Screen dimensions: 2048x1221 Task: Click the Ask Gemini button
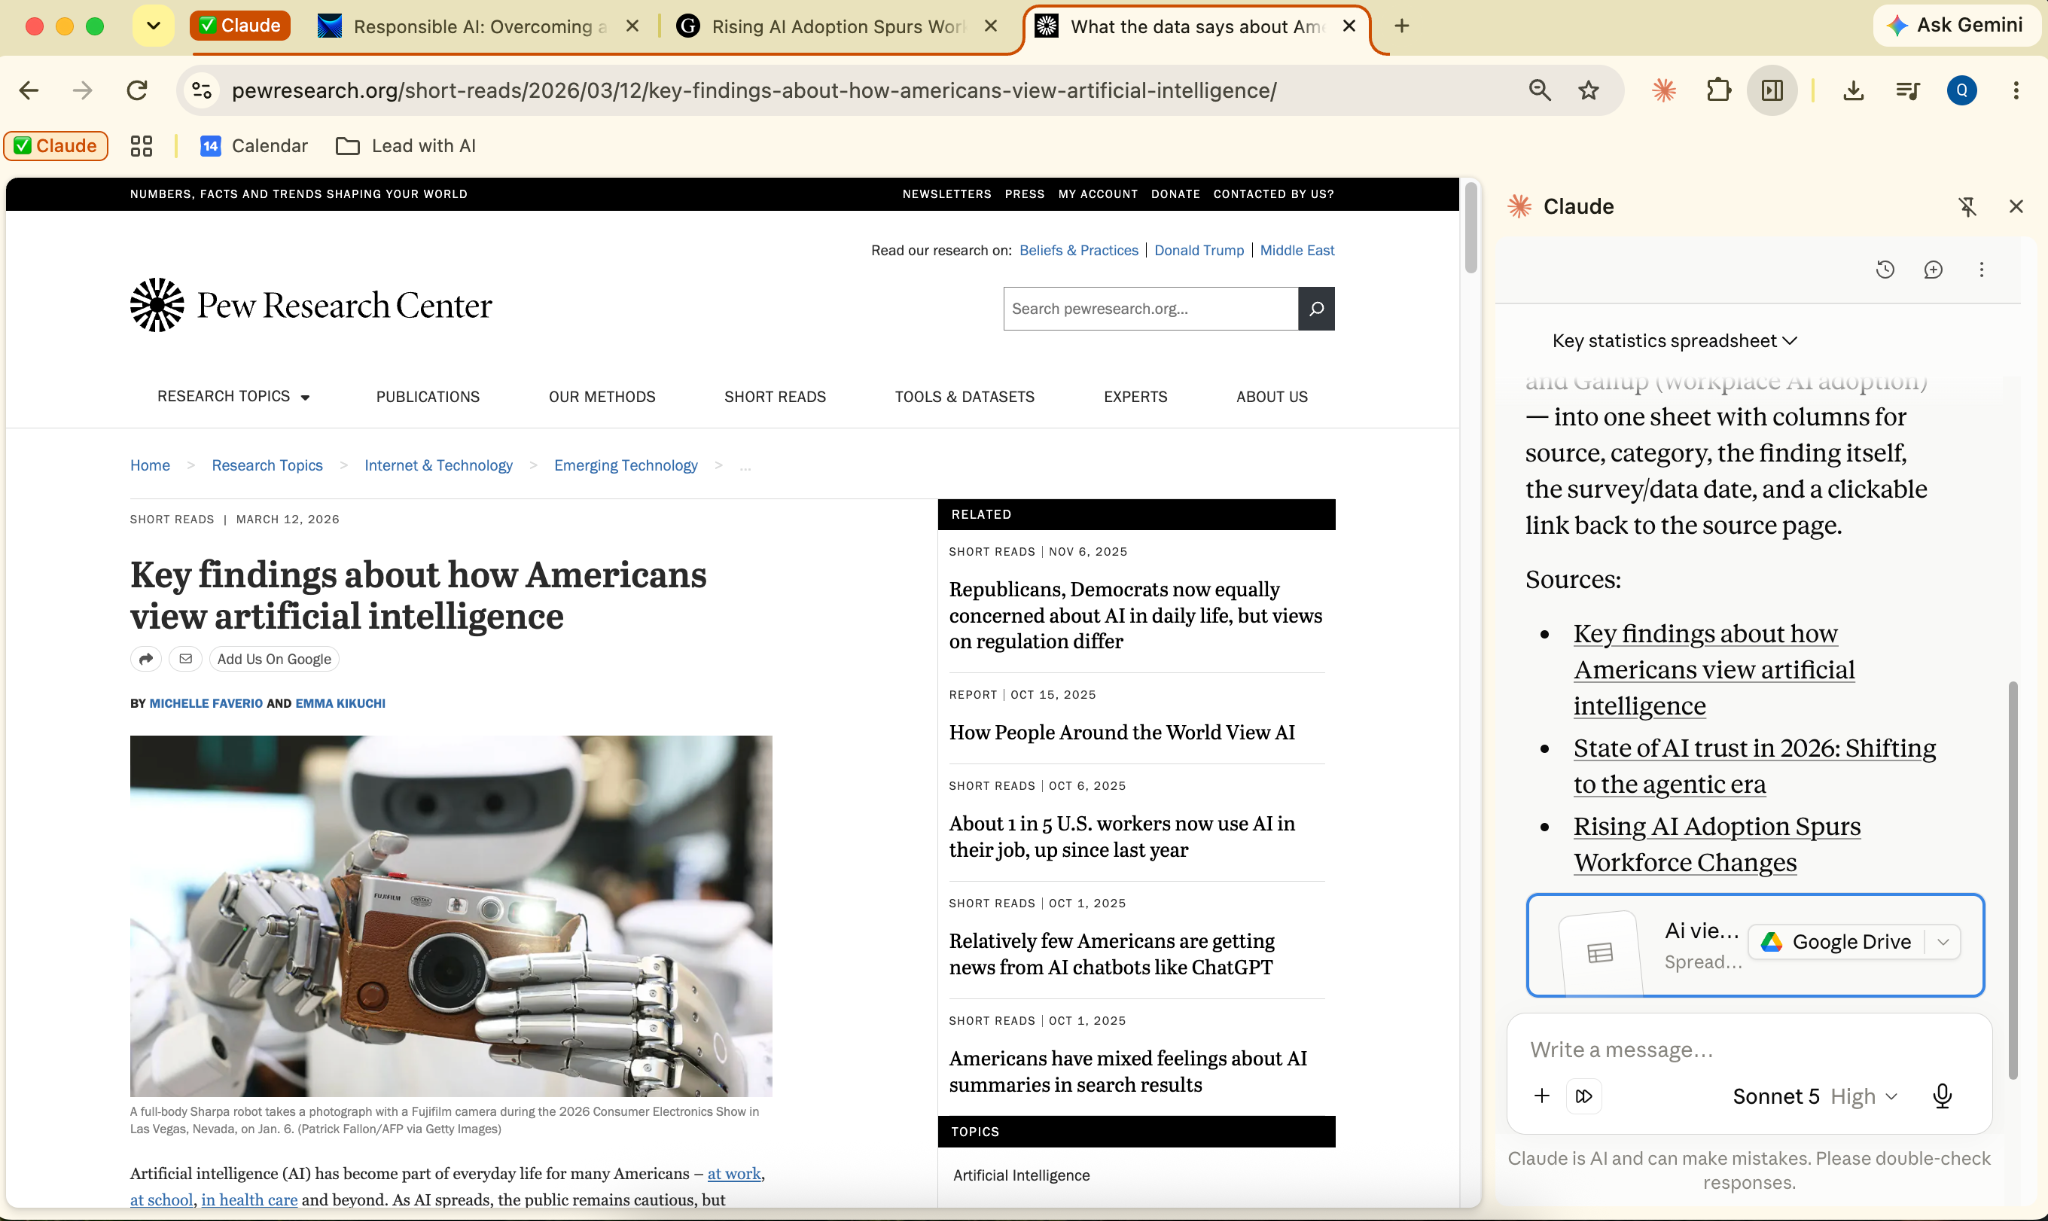[1955, 25]
